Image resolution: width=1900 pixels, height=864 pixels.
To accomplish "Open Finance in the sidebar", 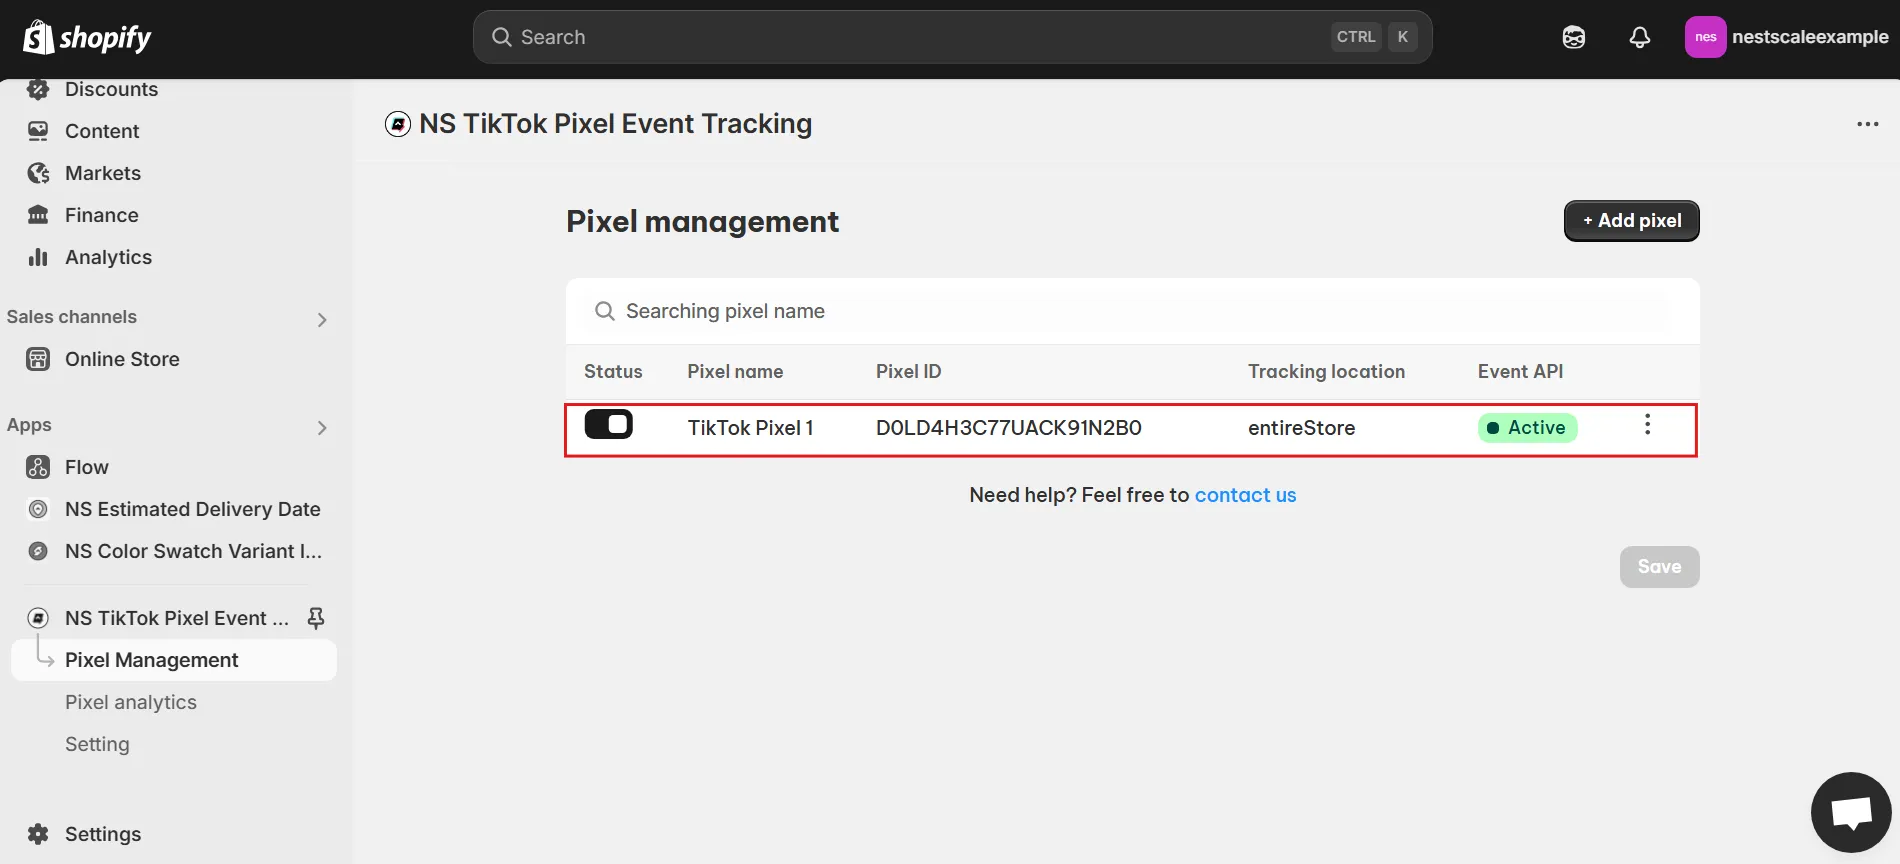I will coord(102,215).
